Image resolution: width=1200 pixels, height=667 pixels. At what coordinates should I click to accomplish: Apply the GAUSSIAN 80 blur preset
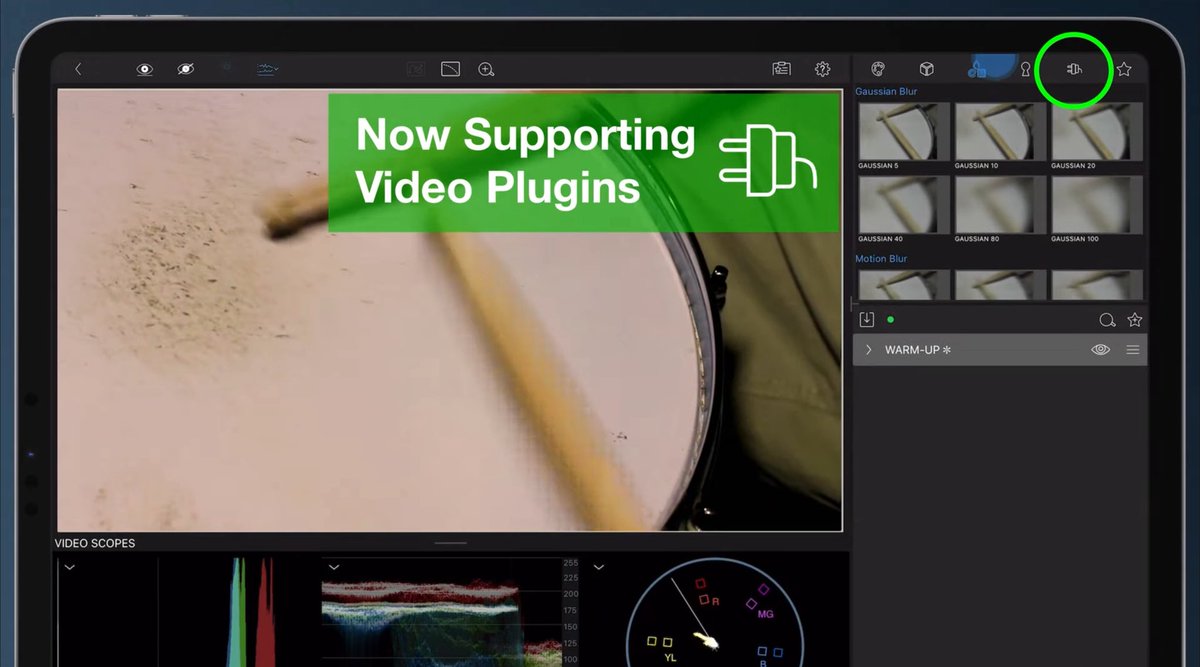(1001, 205)
